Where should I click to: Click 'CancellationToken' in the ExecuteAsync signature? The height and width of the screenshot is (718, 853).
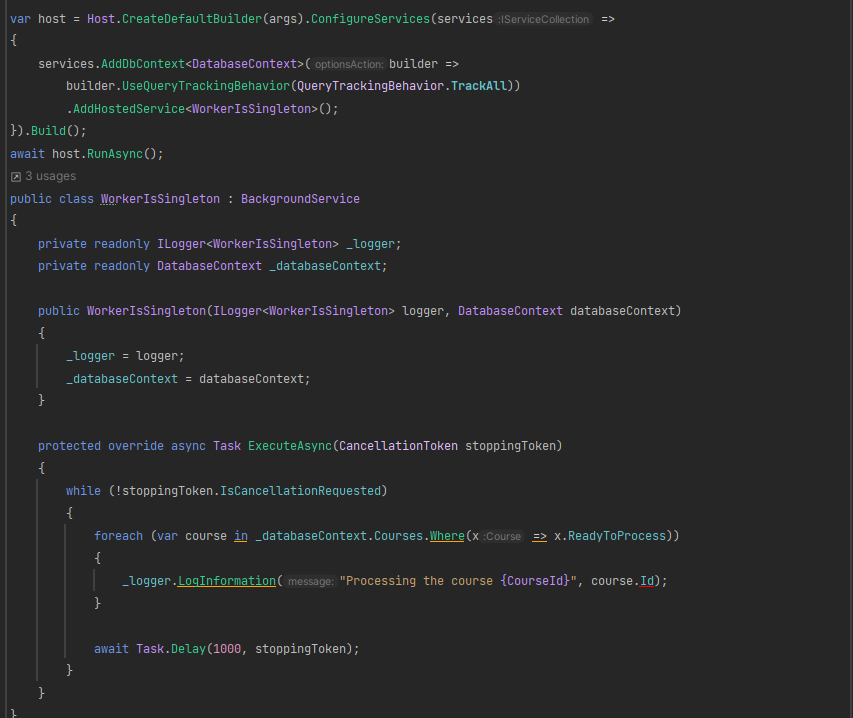(x=398, y=446)
